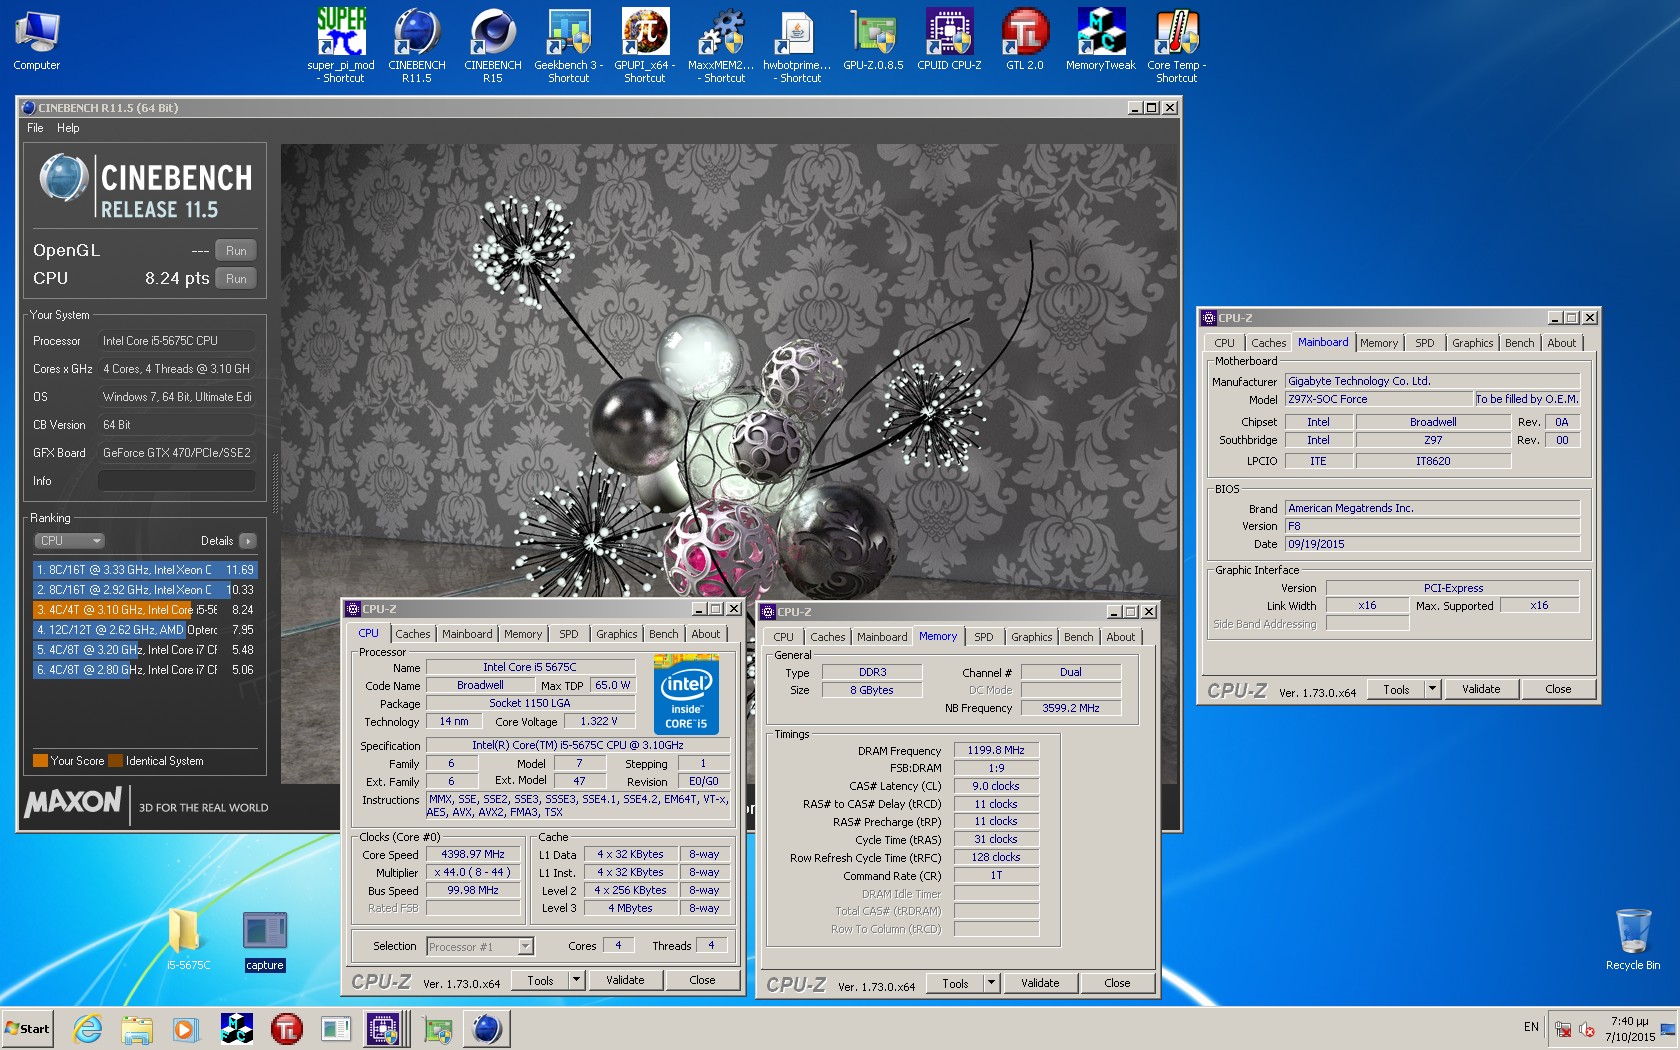Select ranking row 3 Core i5 8.24
This screenshot has width=1680, height=1050.
[x=145, y=610]
